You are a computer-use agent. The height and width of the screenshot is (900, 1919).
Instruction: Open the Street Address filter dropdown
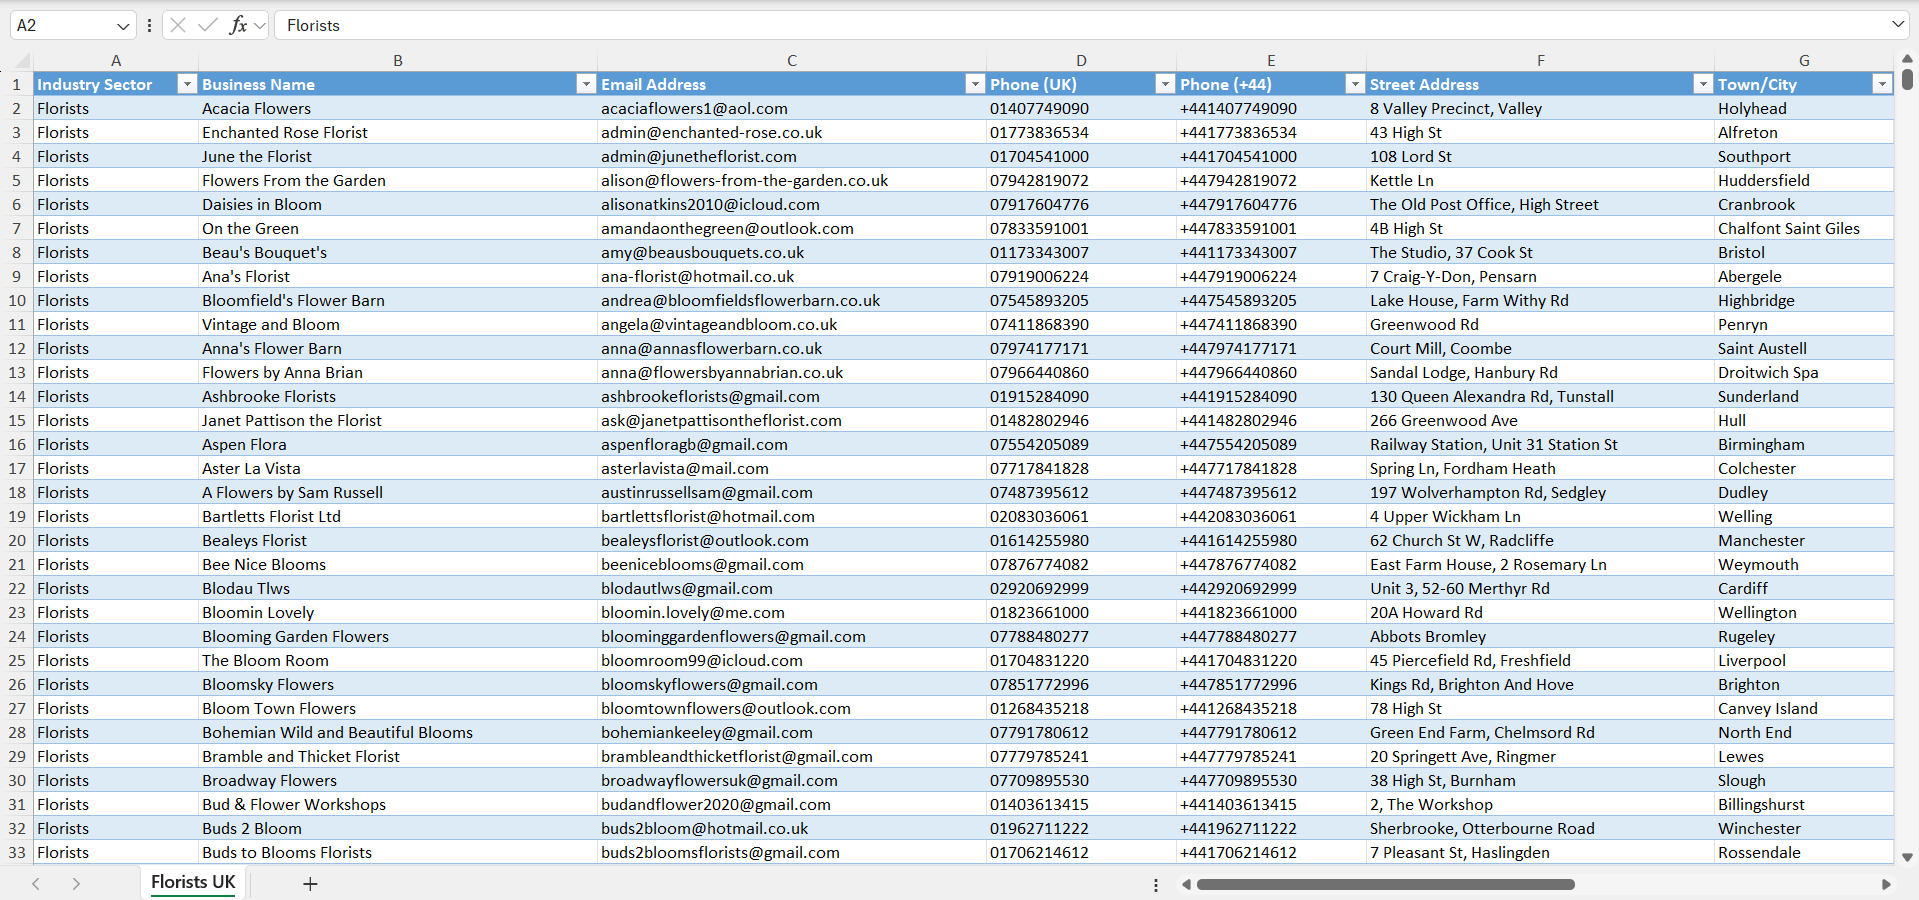click(1703, 84)
